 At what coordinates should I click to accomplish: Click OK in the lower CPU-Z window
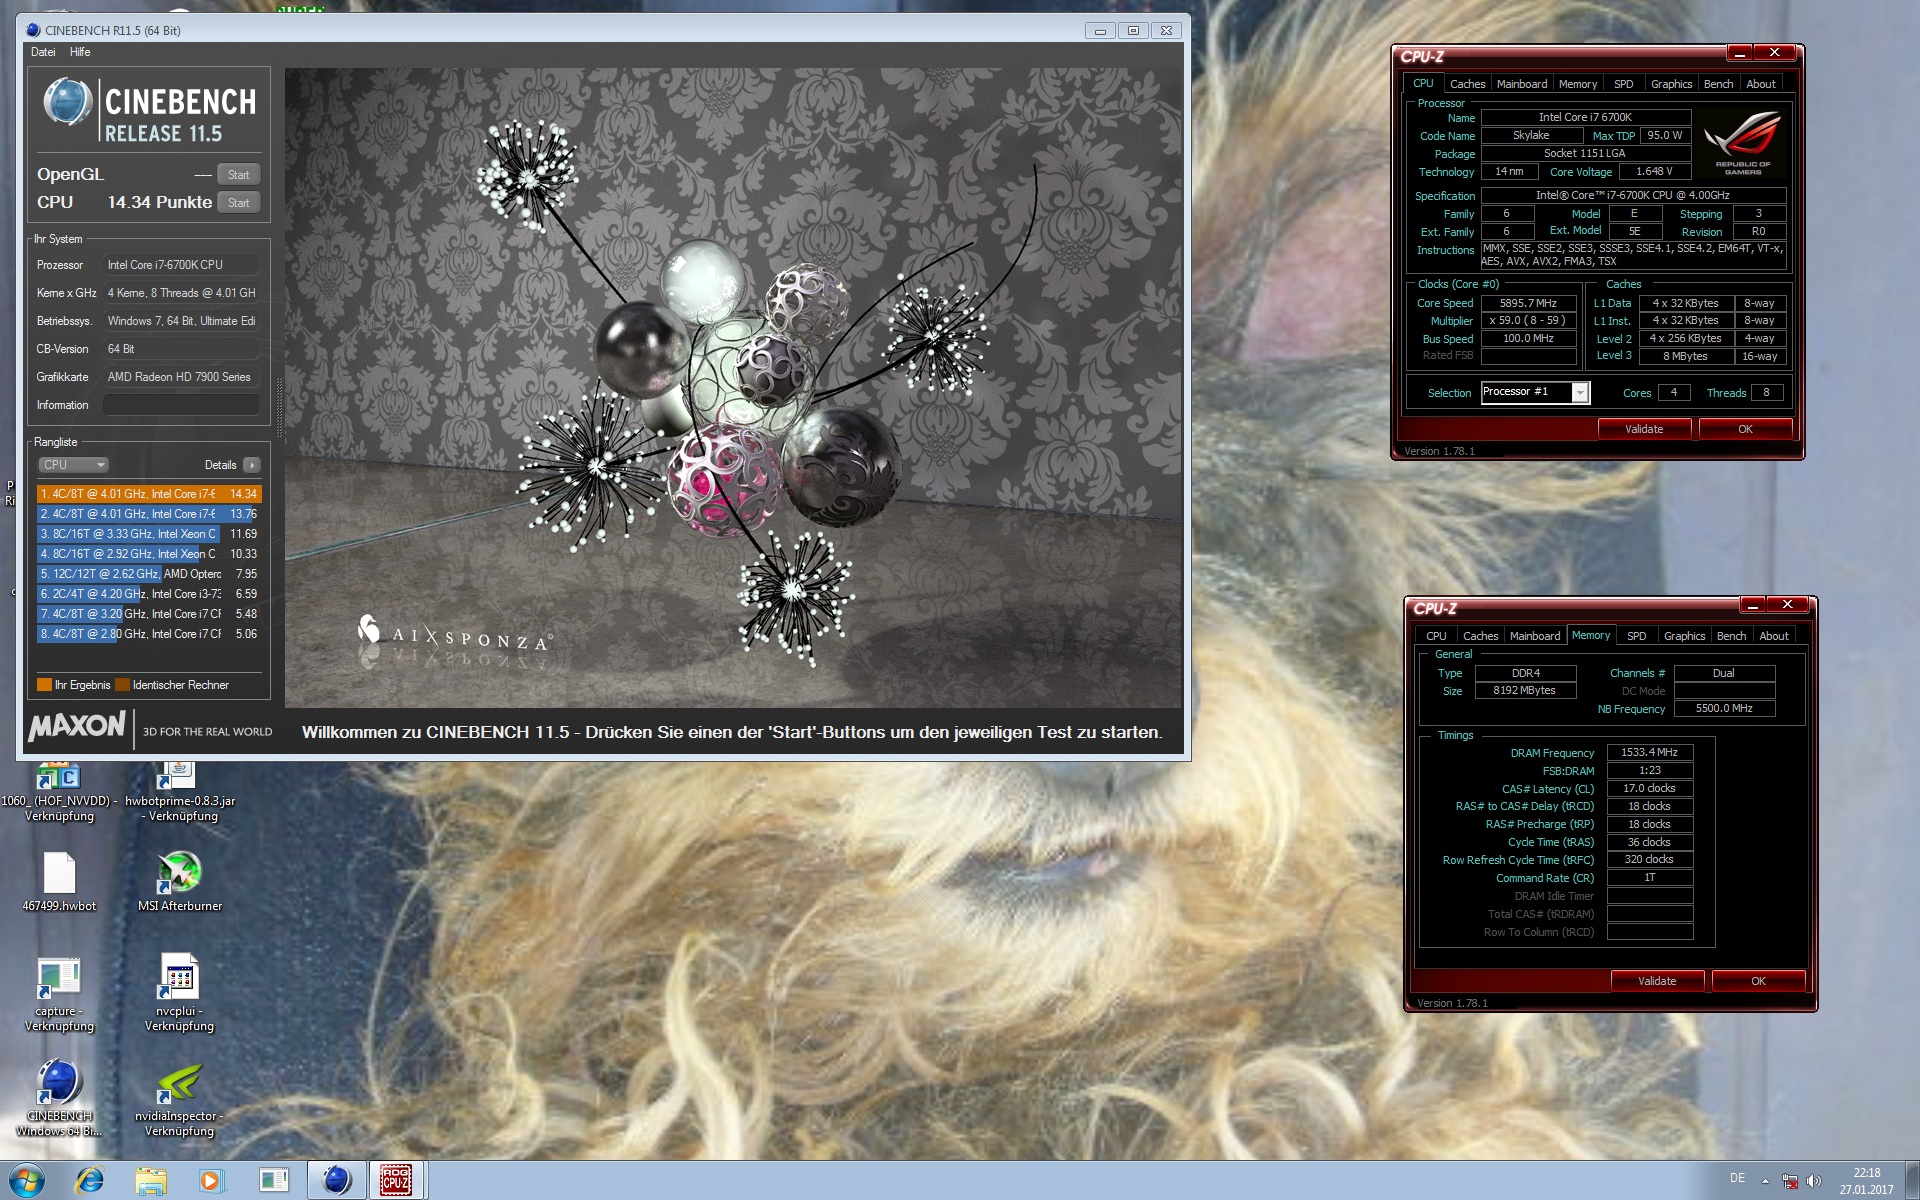point(1758,981)
